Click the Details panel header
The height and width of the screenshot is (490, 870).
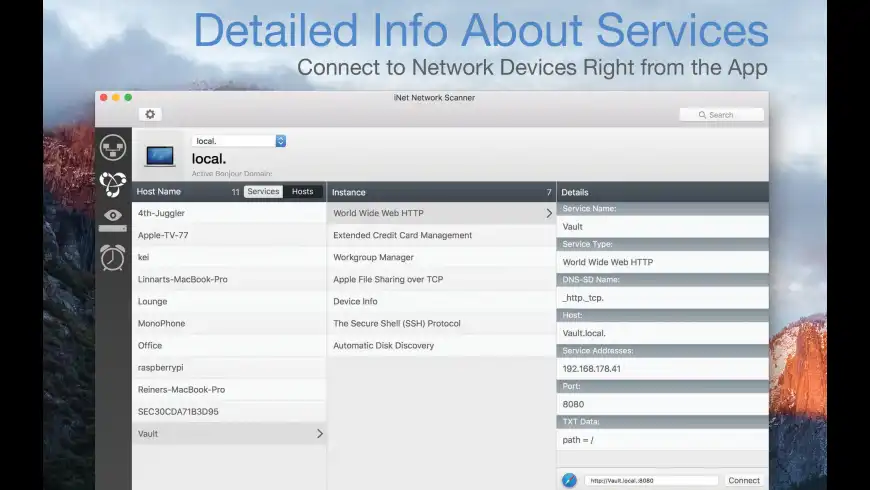coord(662,192)
